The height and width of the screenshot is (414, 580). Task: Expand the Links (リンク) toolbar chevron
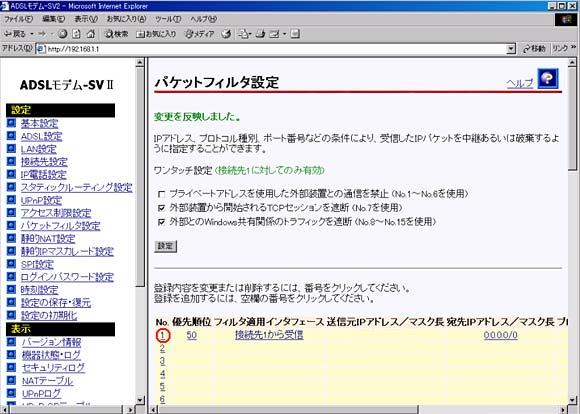tap(574, 48)
